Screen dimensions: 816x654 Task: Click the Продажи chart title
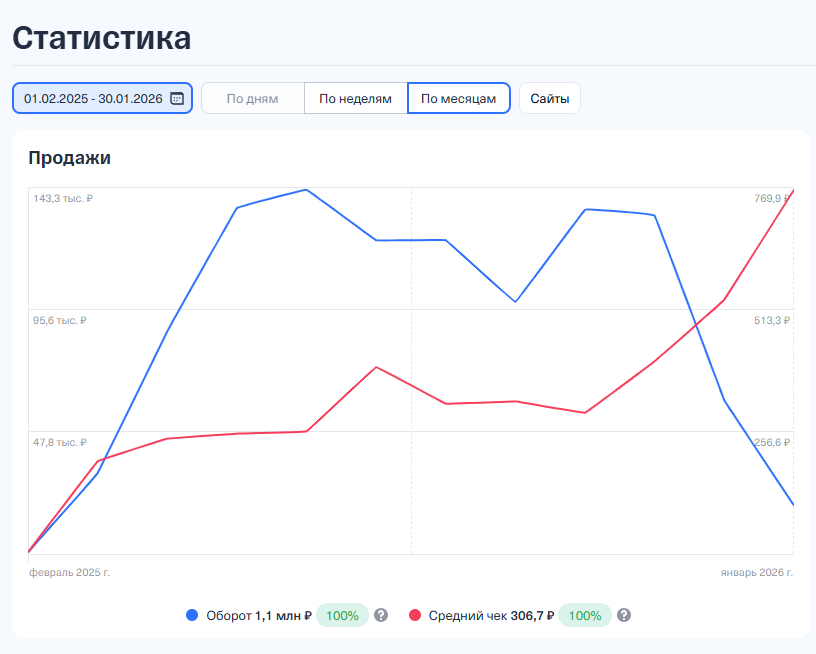click(69, 157)
